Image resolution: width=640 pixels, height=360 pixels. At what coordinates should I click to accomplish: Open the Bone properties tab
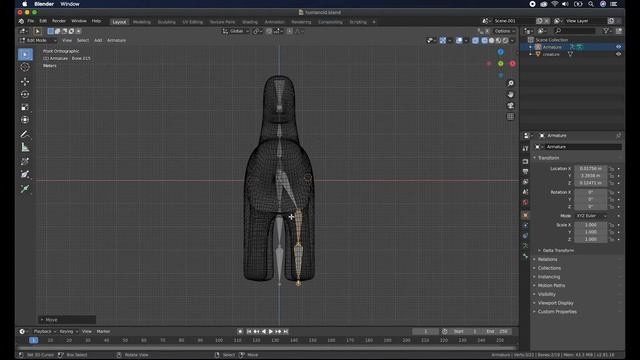(525, 256)
